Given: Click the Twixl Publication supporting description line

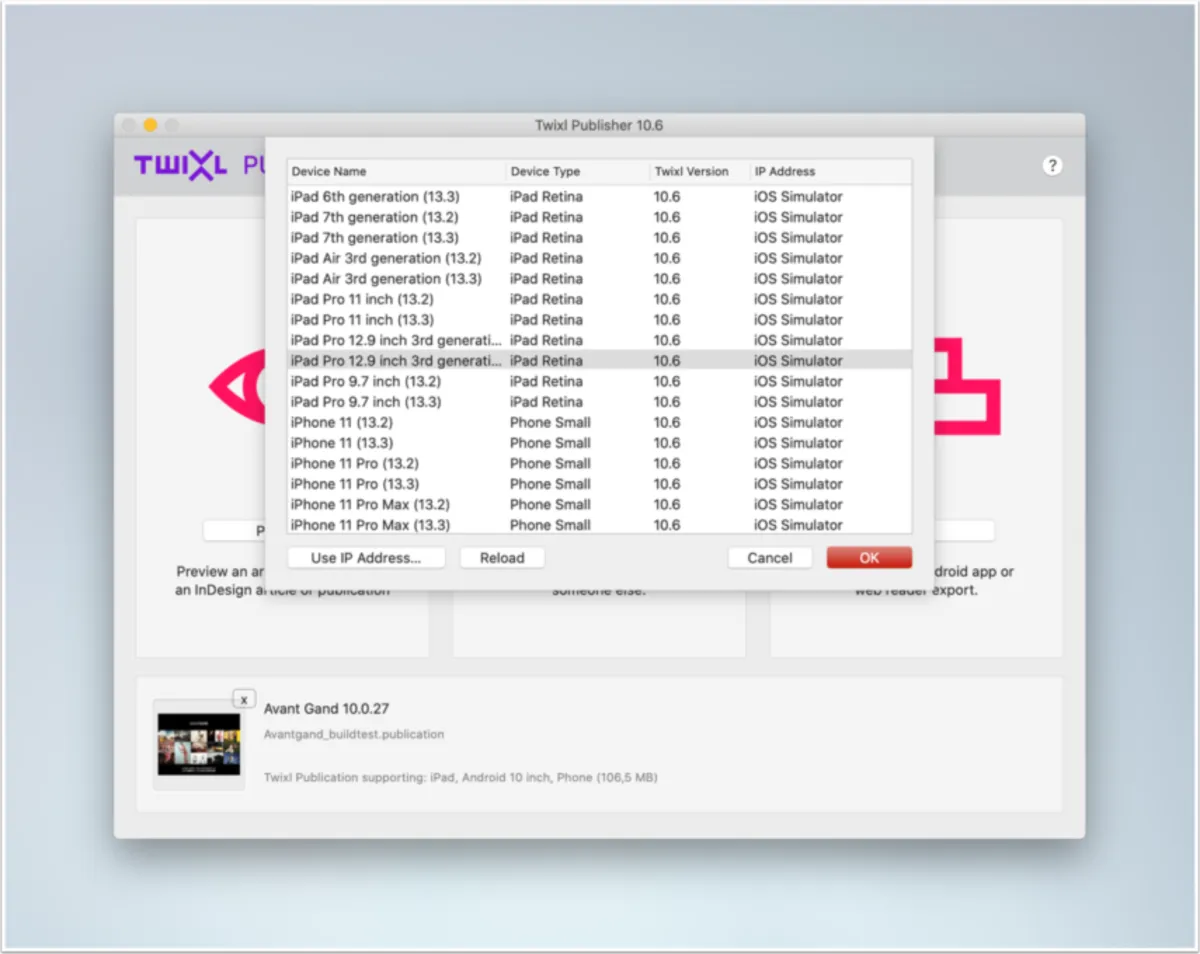Looking at the screenshot, I should pos(460,777).
